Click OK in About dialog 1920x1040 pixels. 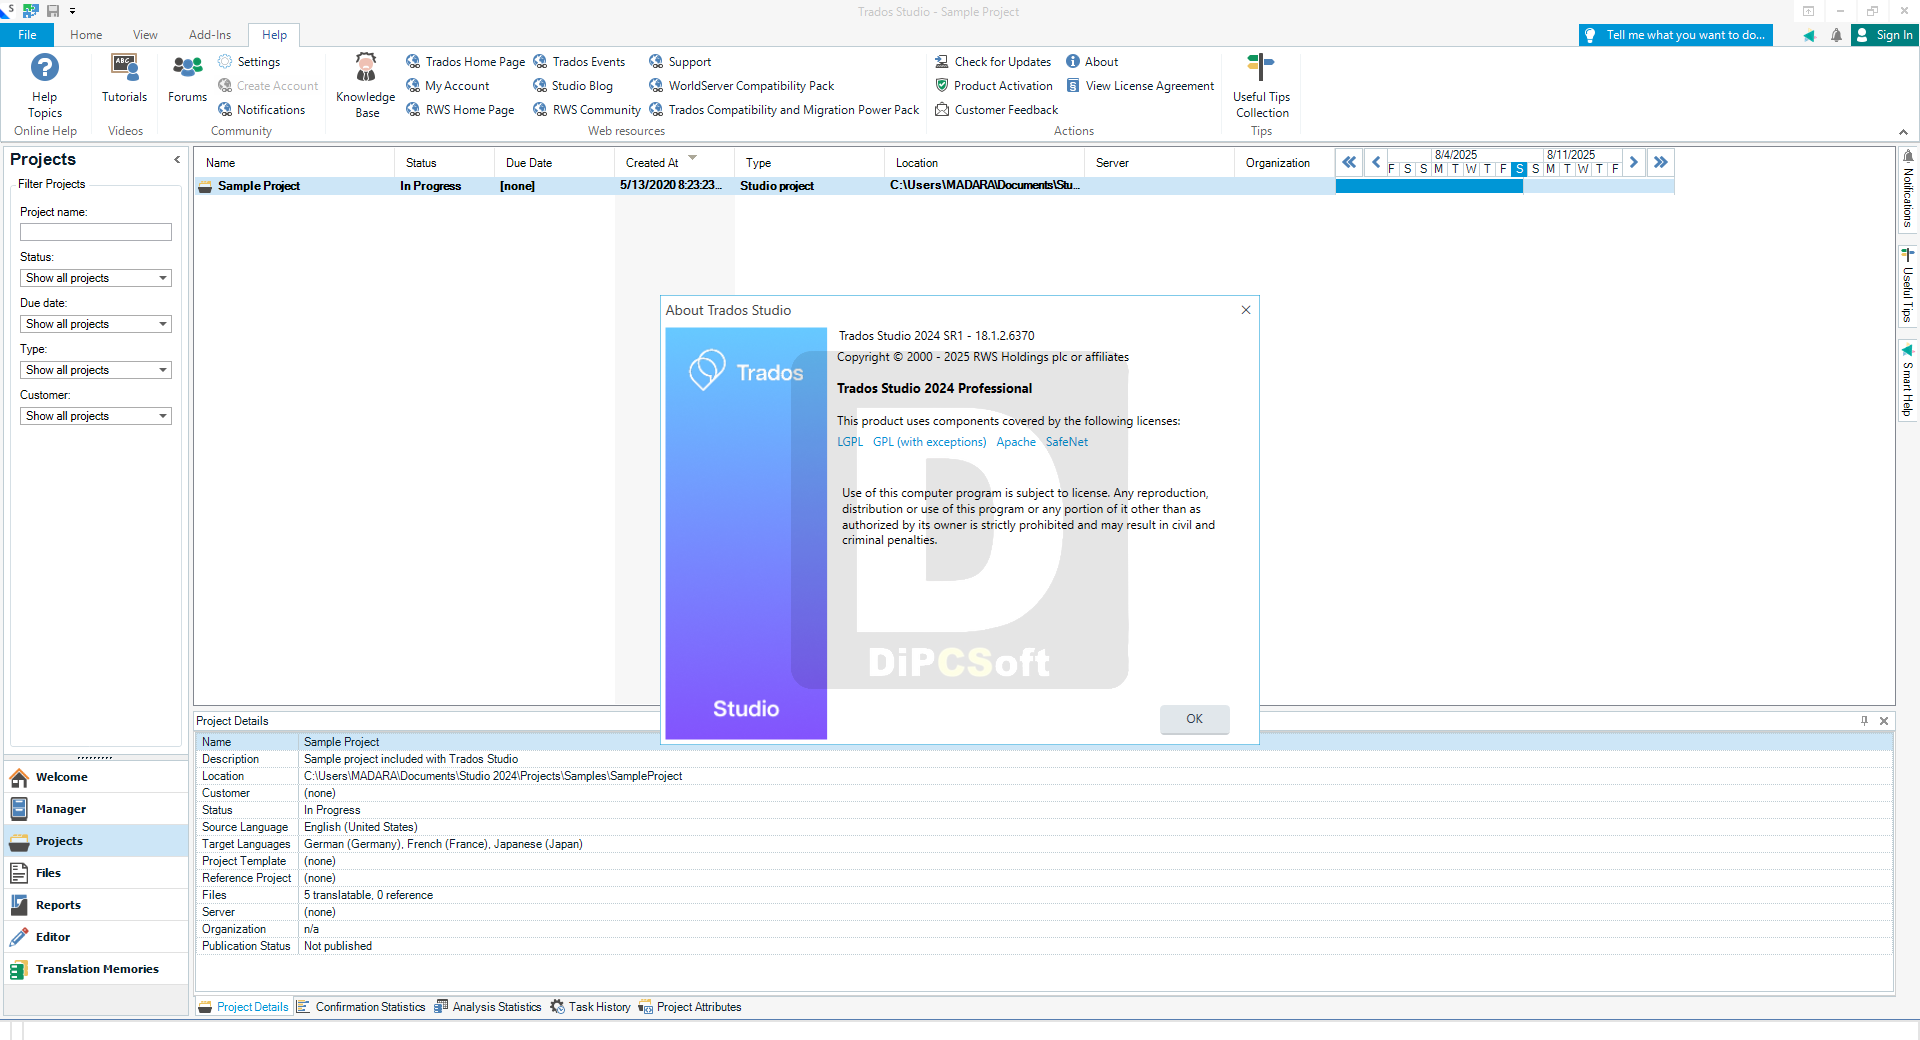[x=1194, y=719]
